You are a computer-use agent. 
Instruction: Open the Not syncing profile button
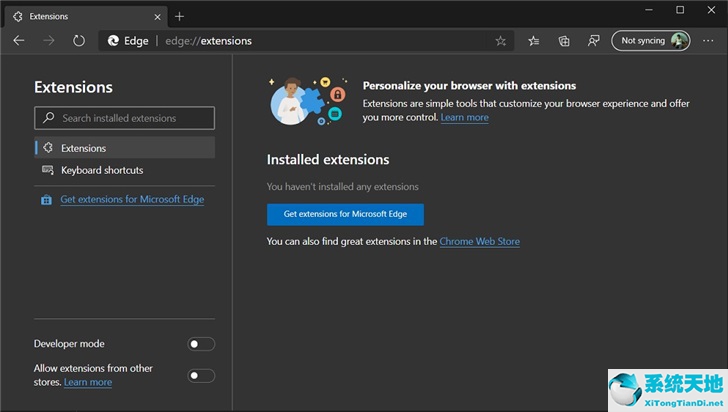point(650,41)
